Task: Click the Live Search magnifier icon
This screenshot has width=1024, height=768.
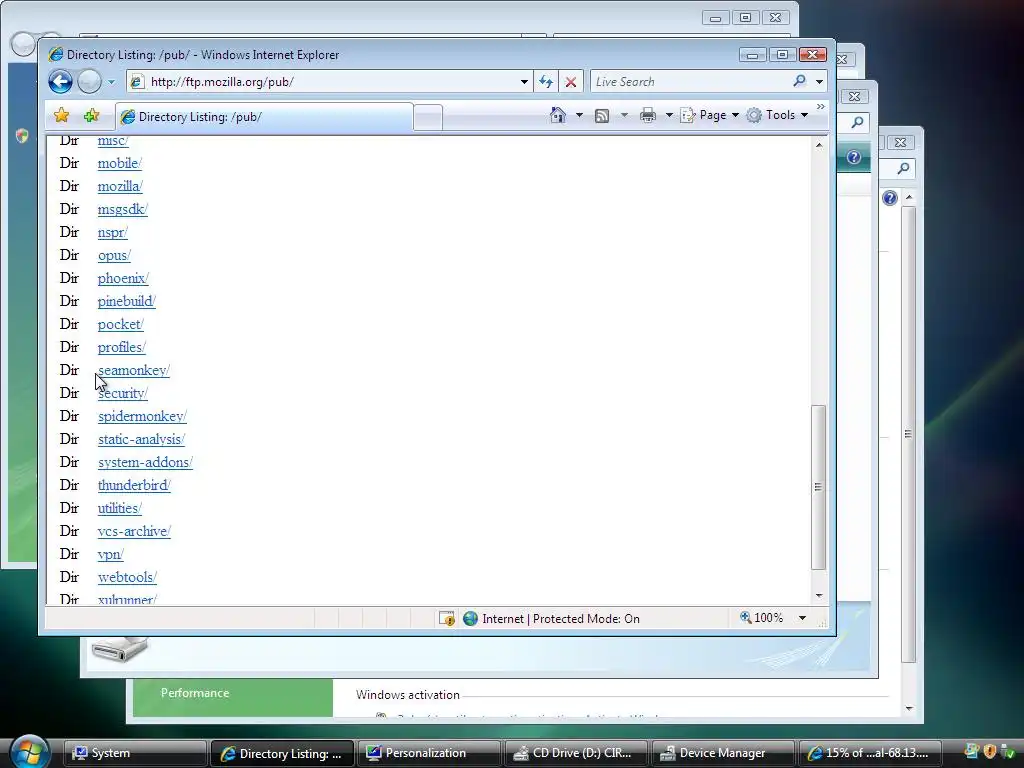Action: pos(799,81)
